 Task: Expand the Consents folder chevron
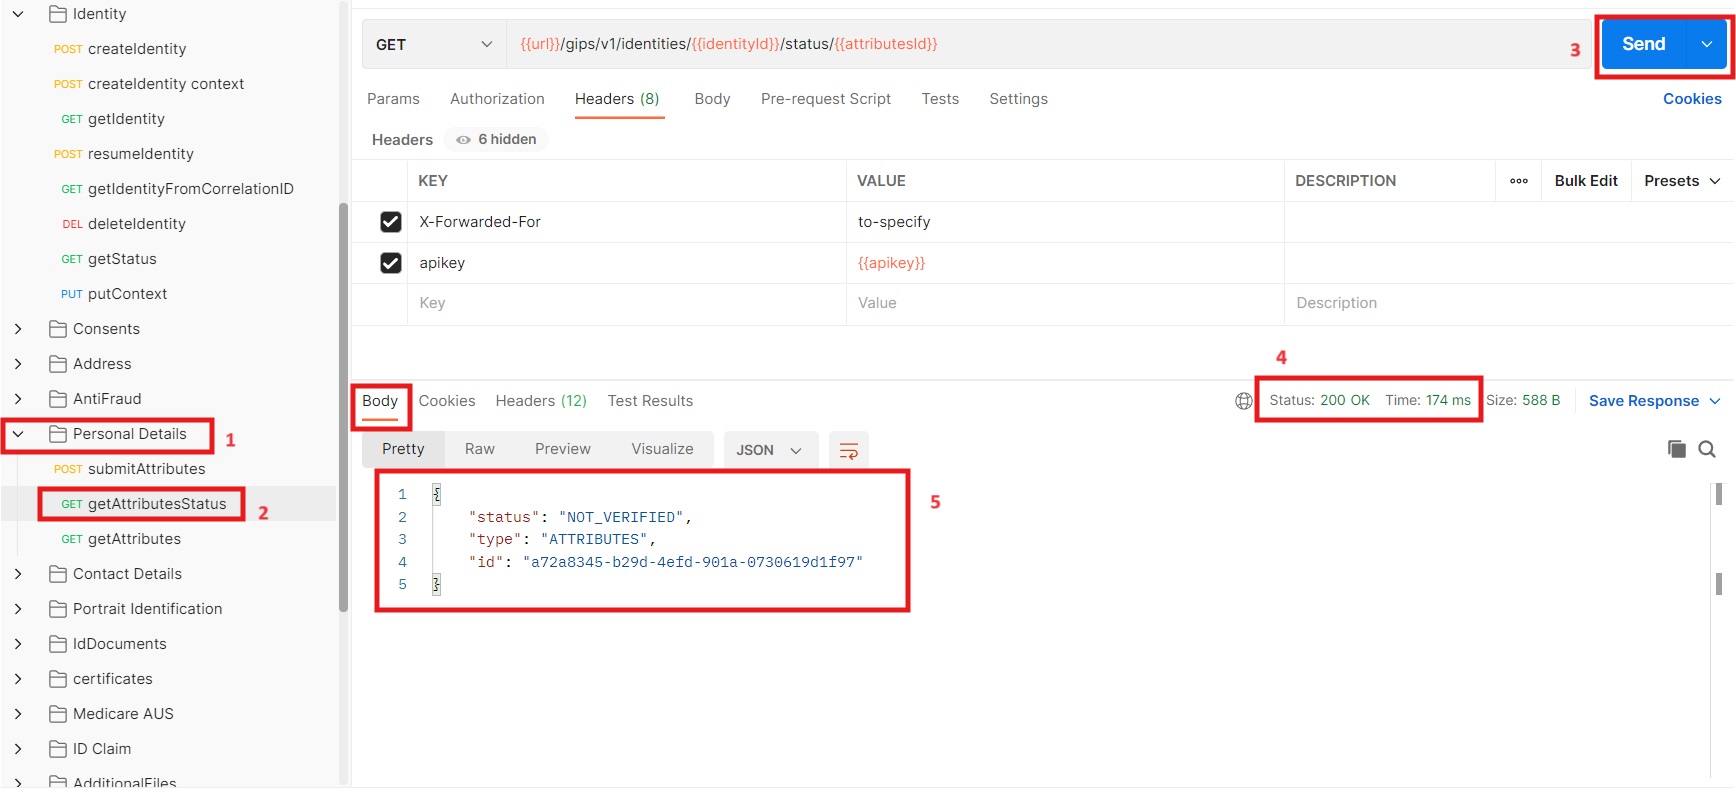[x=18, y=329]
